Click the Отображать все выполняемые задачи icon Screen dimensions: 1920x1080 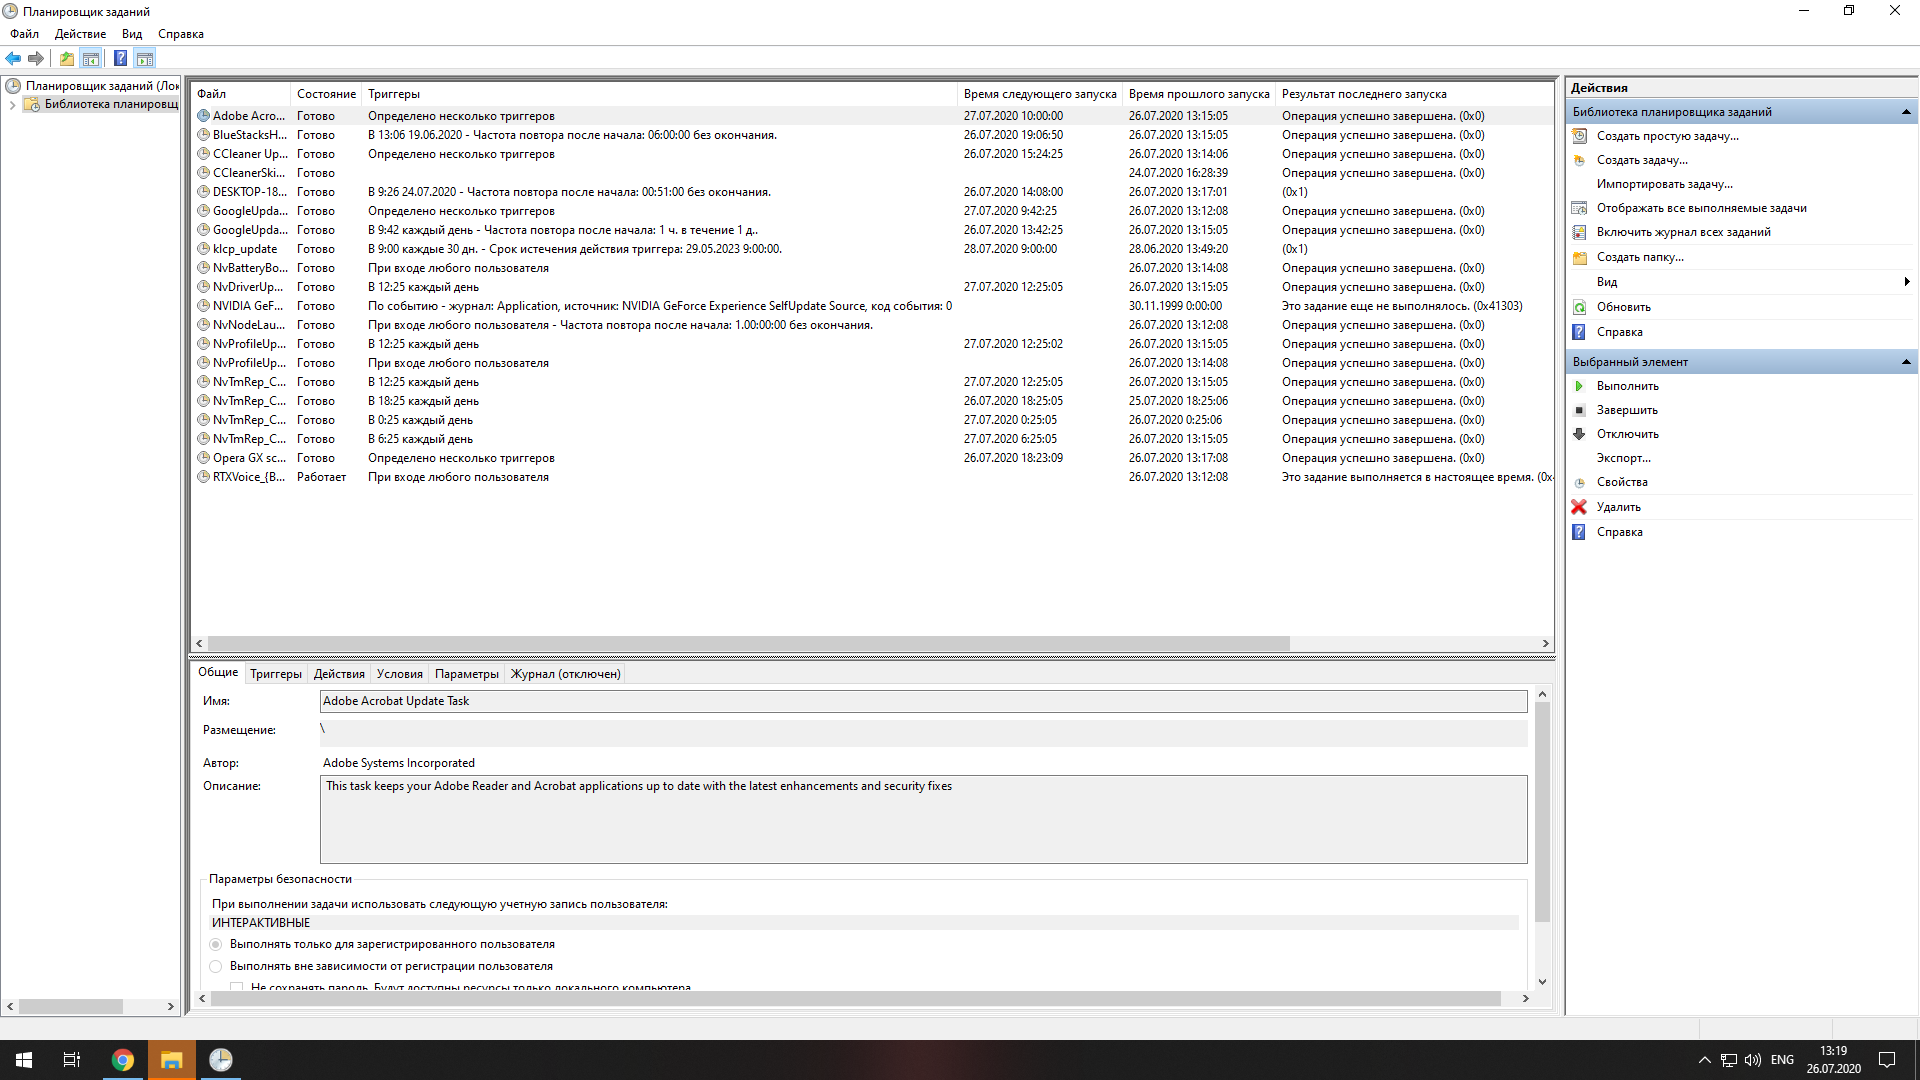1580,208
